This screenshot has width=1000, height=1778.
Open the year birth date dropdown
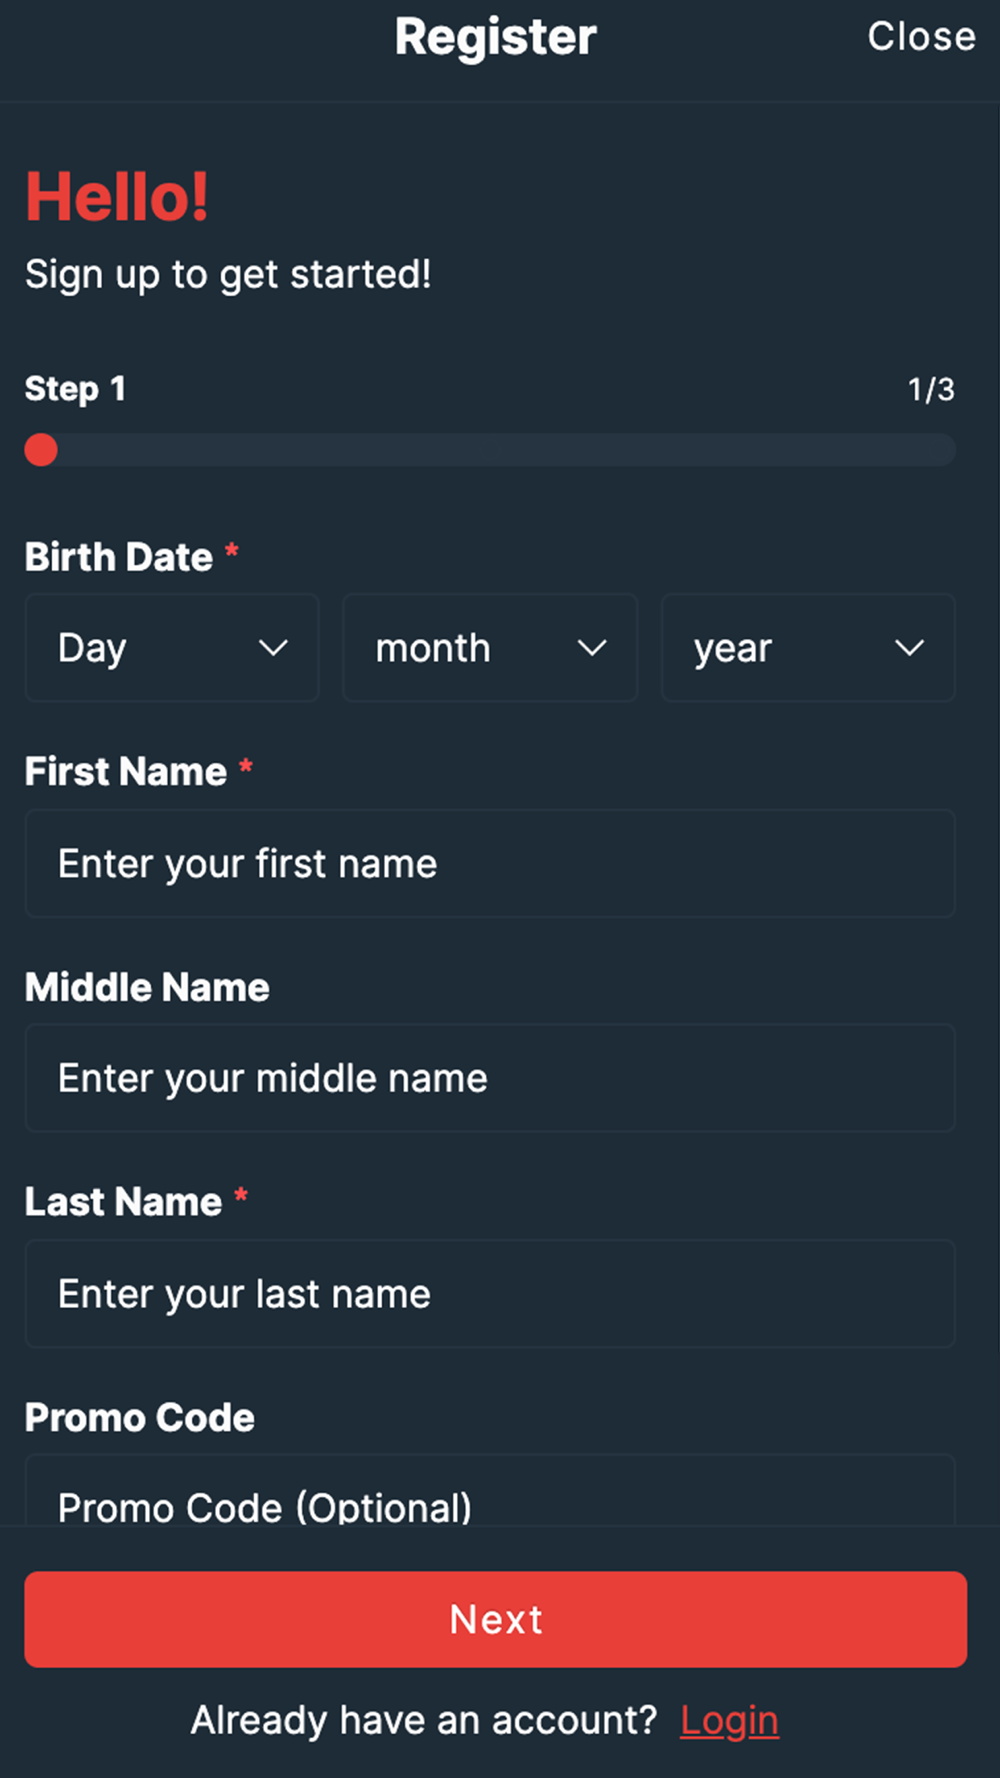807,648
